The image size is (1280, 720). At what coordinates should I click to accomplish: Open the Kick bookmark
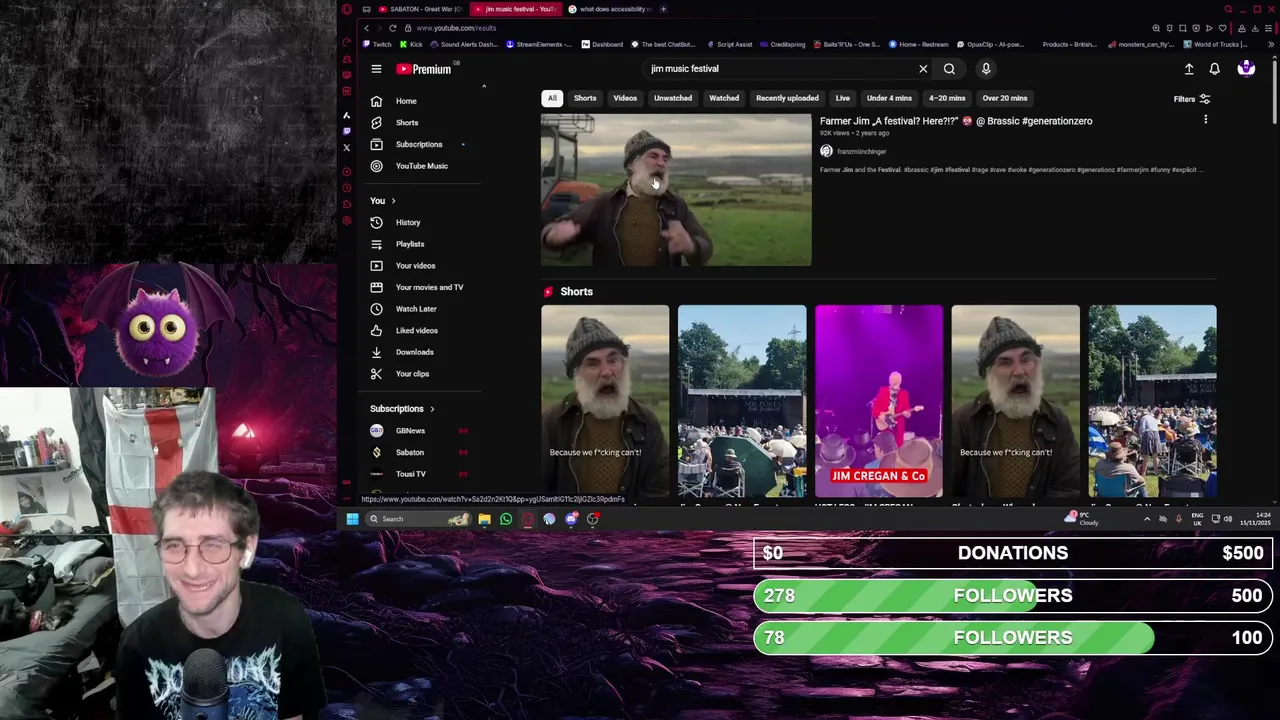(412, 44)
